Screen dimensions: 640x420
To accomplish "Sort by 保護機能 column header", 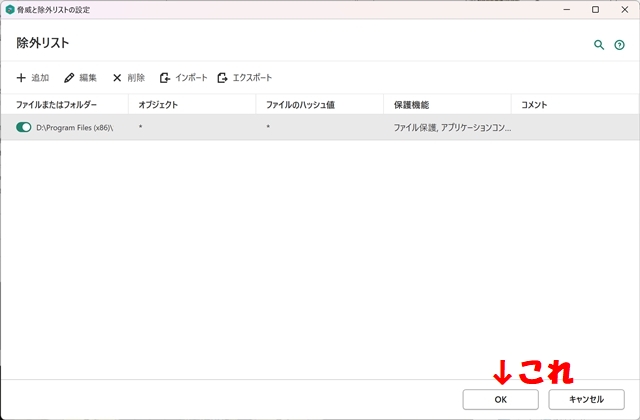I will 411,105.
